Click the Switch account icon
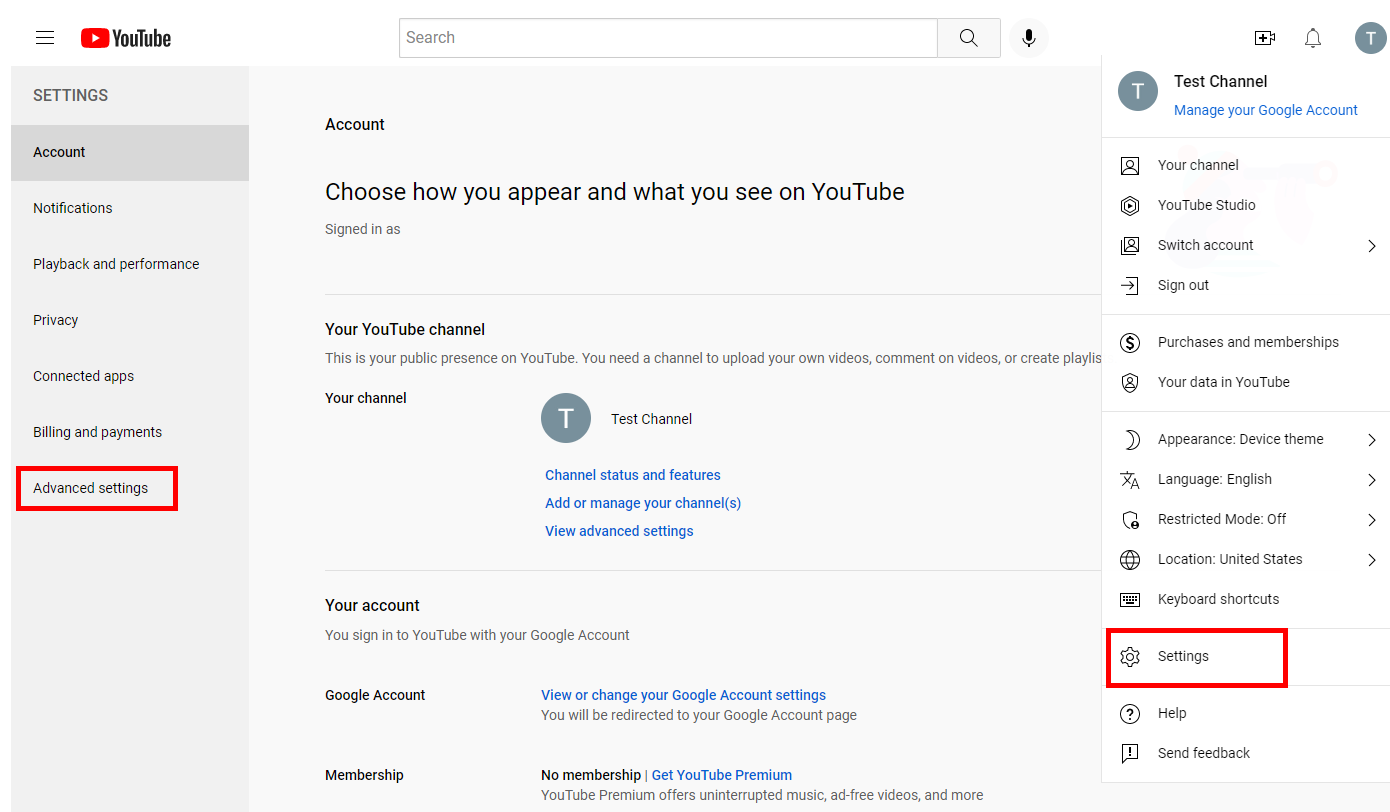The height and width of the screenshot is (812, 1390). (1130, 245)
